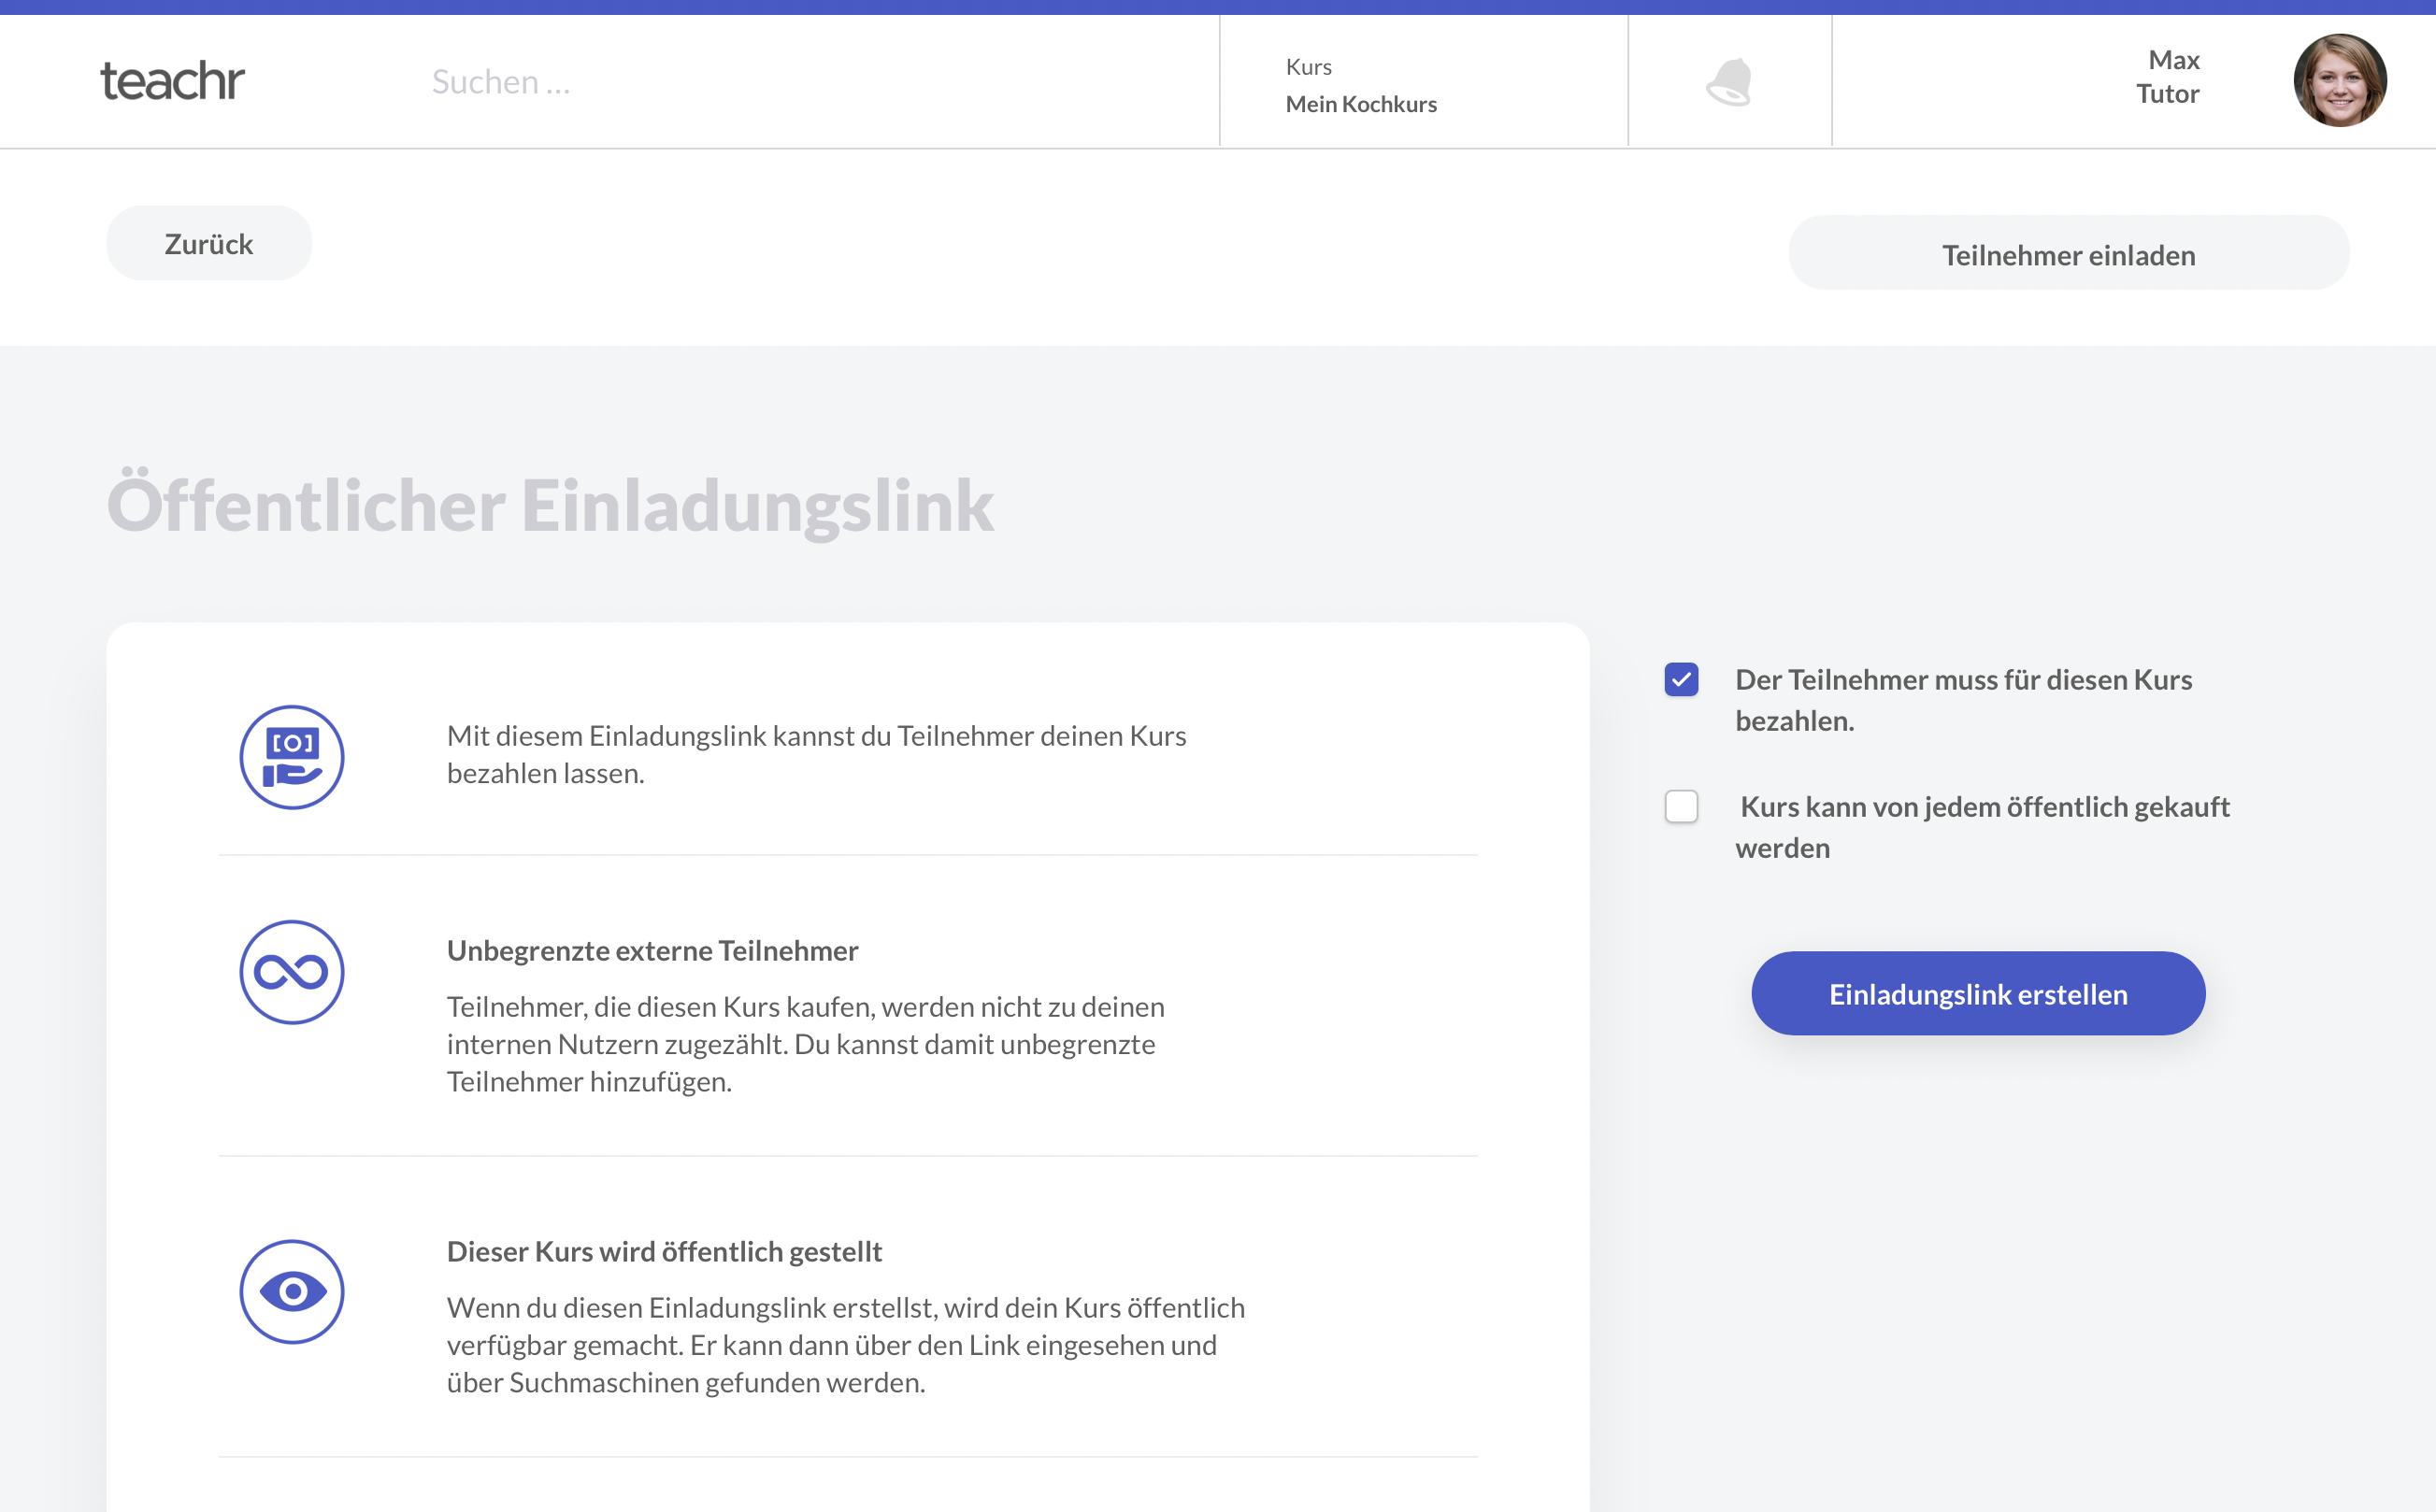Click the Einladungslink erstellen button
2436x1512 pixels.
(x=1977, y=993)
